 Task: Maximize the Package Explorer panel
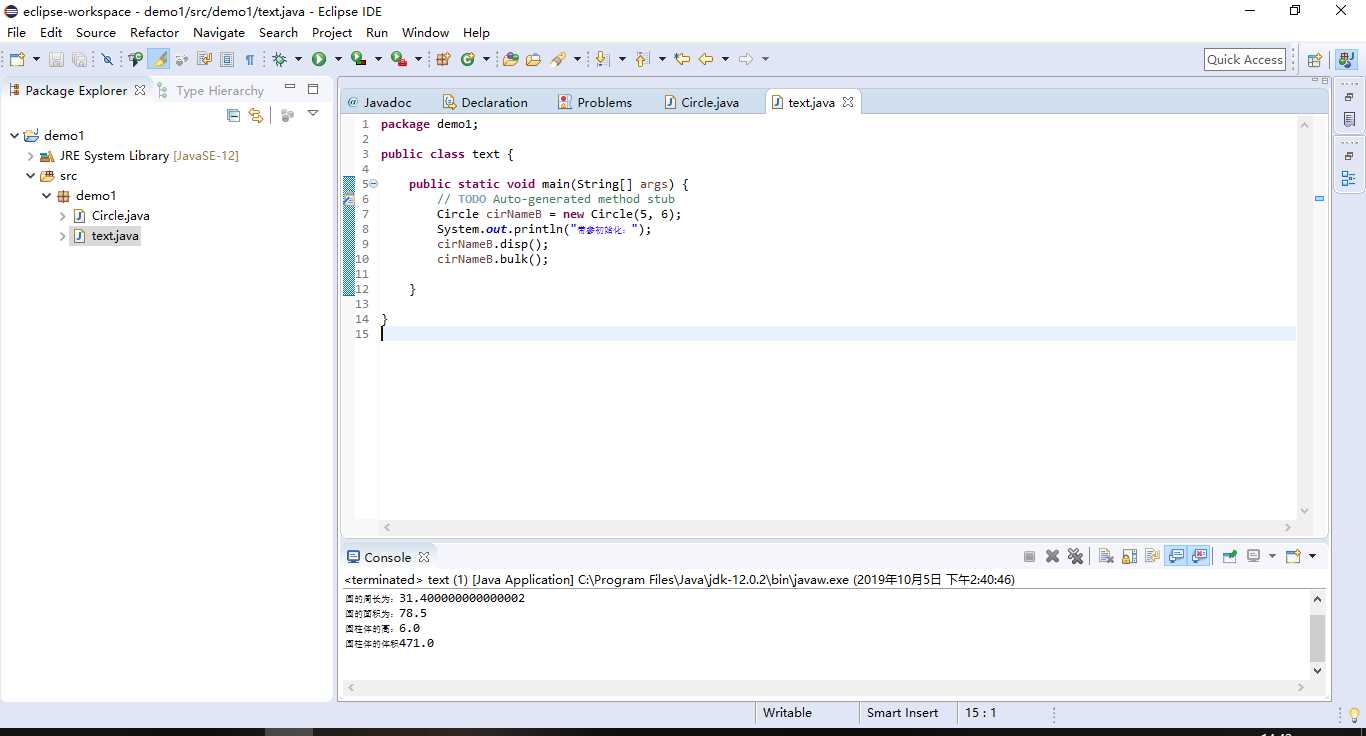313,88
